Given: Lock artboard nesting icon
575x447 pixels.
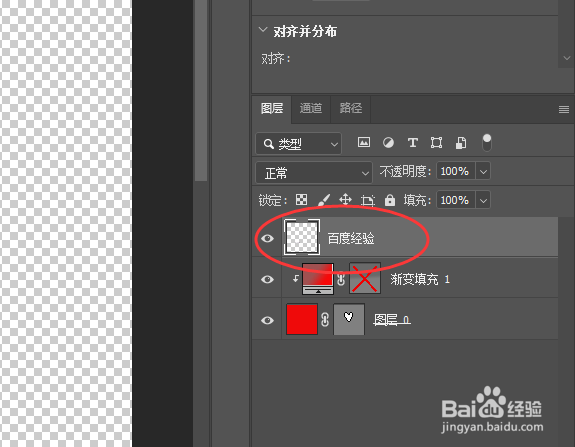Looking at the screenshot, I should coord(368,200).
